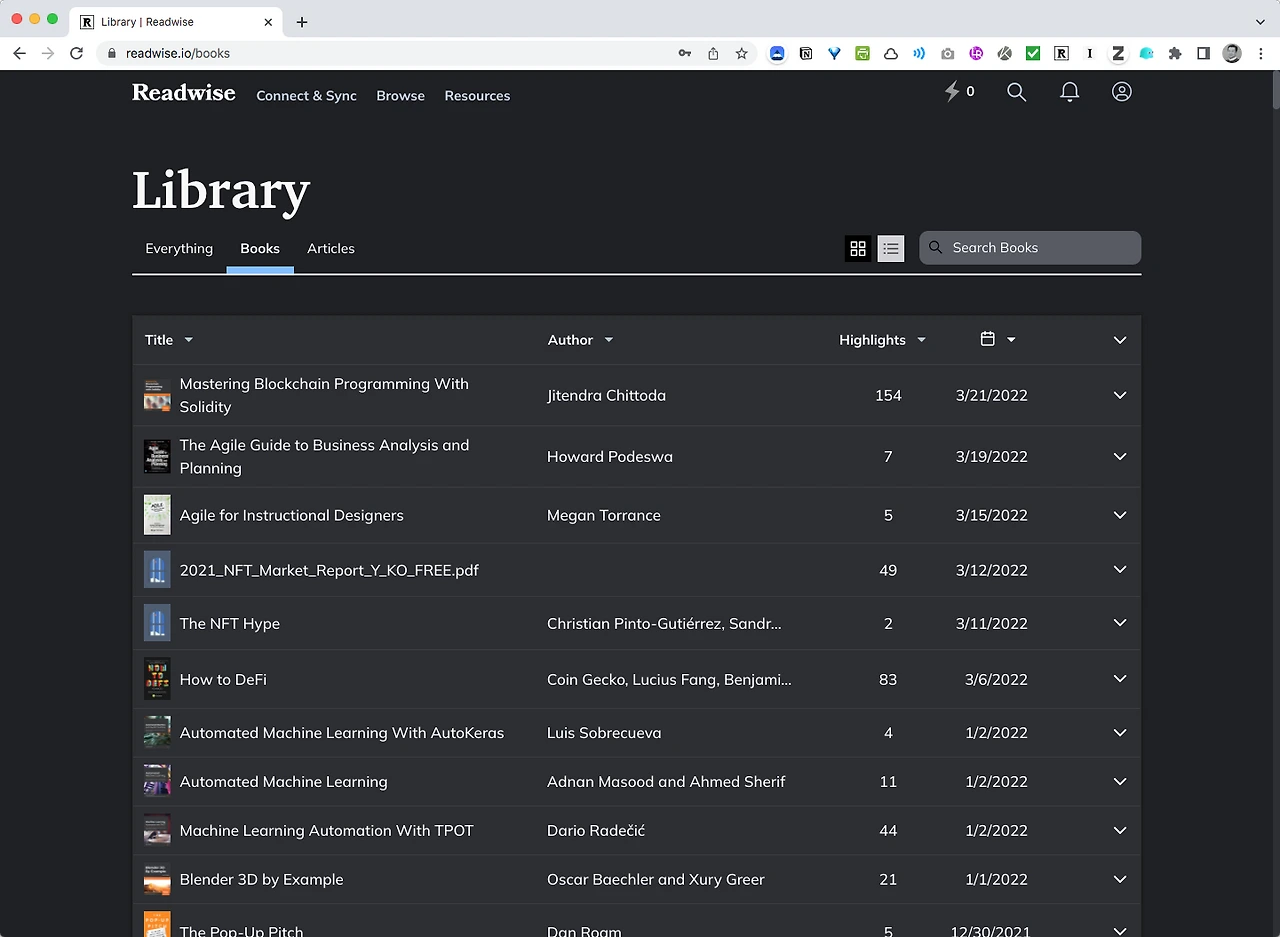
Task: Click the browser back arrow
Action: [x=19, y=53]
